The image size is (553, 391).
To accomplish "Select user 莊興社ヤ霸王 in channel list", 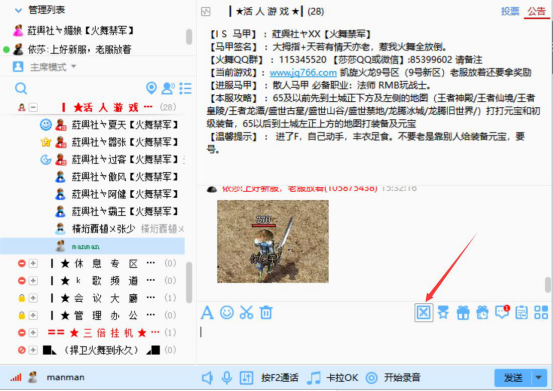I will tap(124, 211).
